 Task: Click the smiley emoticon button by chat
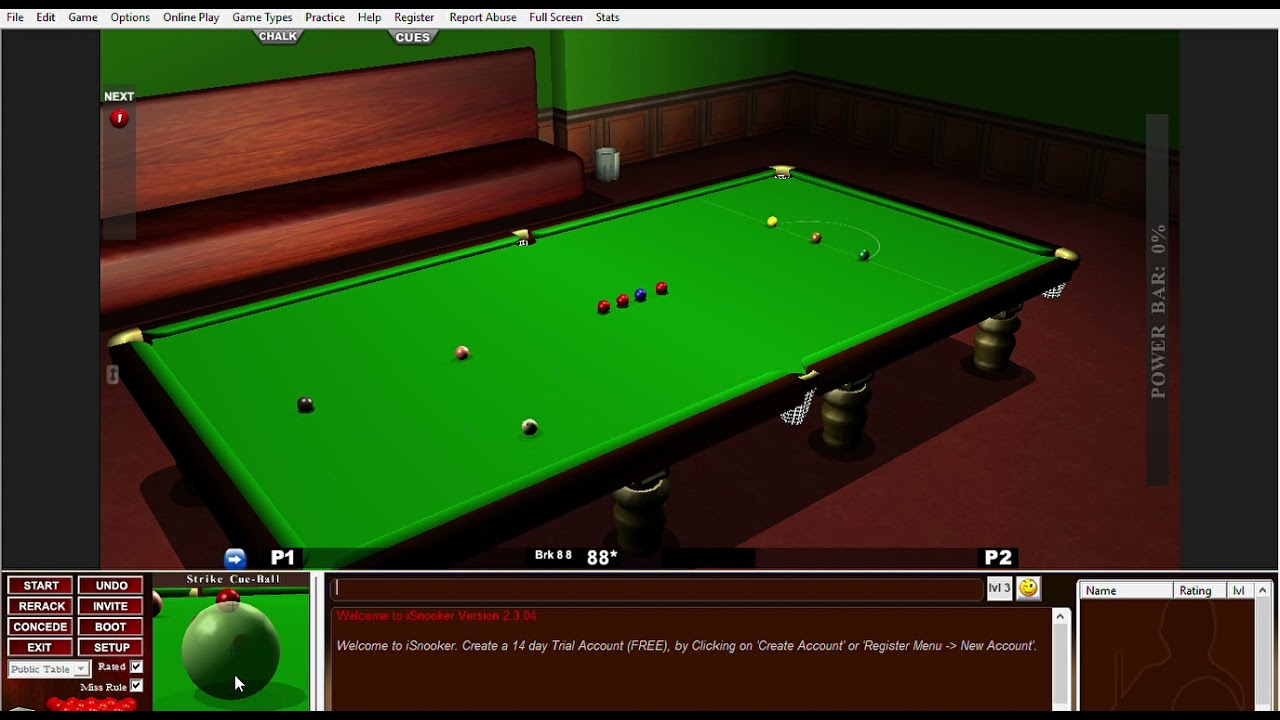(1028, 588)
